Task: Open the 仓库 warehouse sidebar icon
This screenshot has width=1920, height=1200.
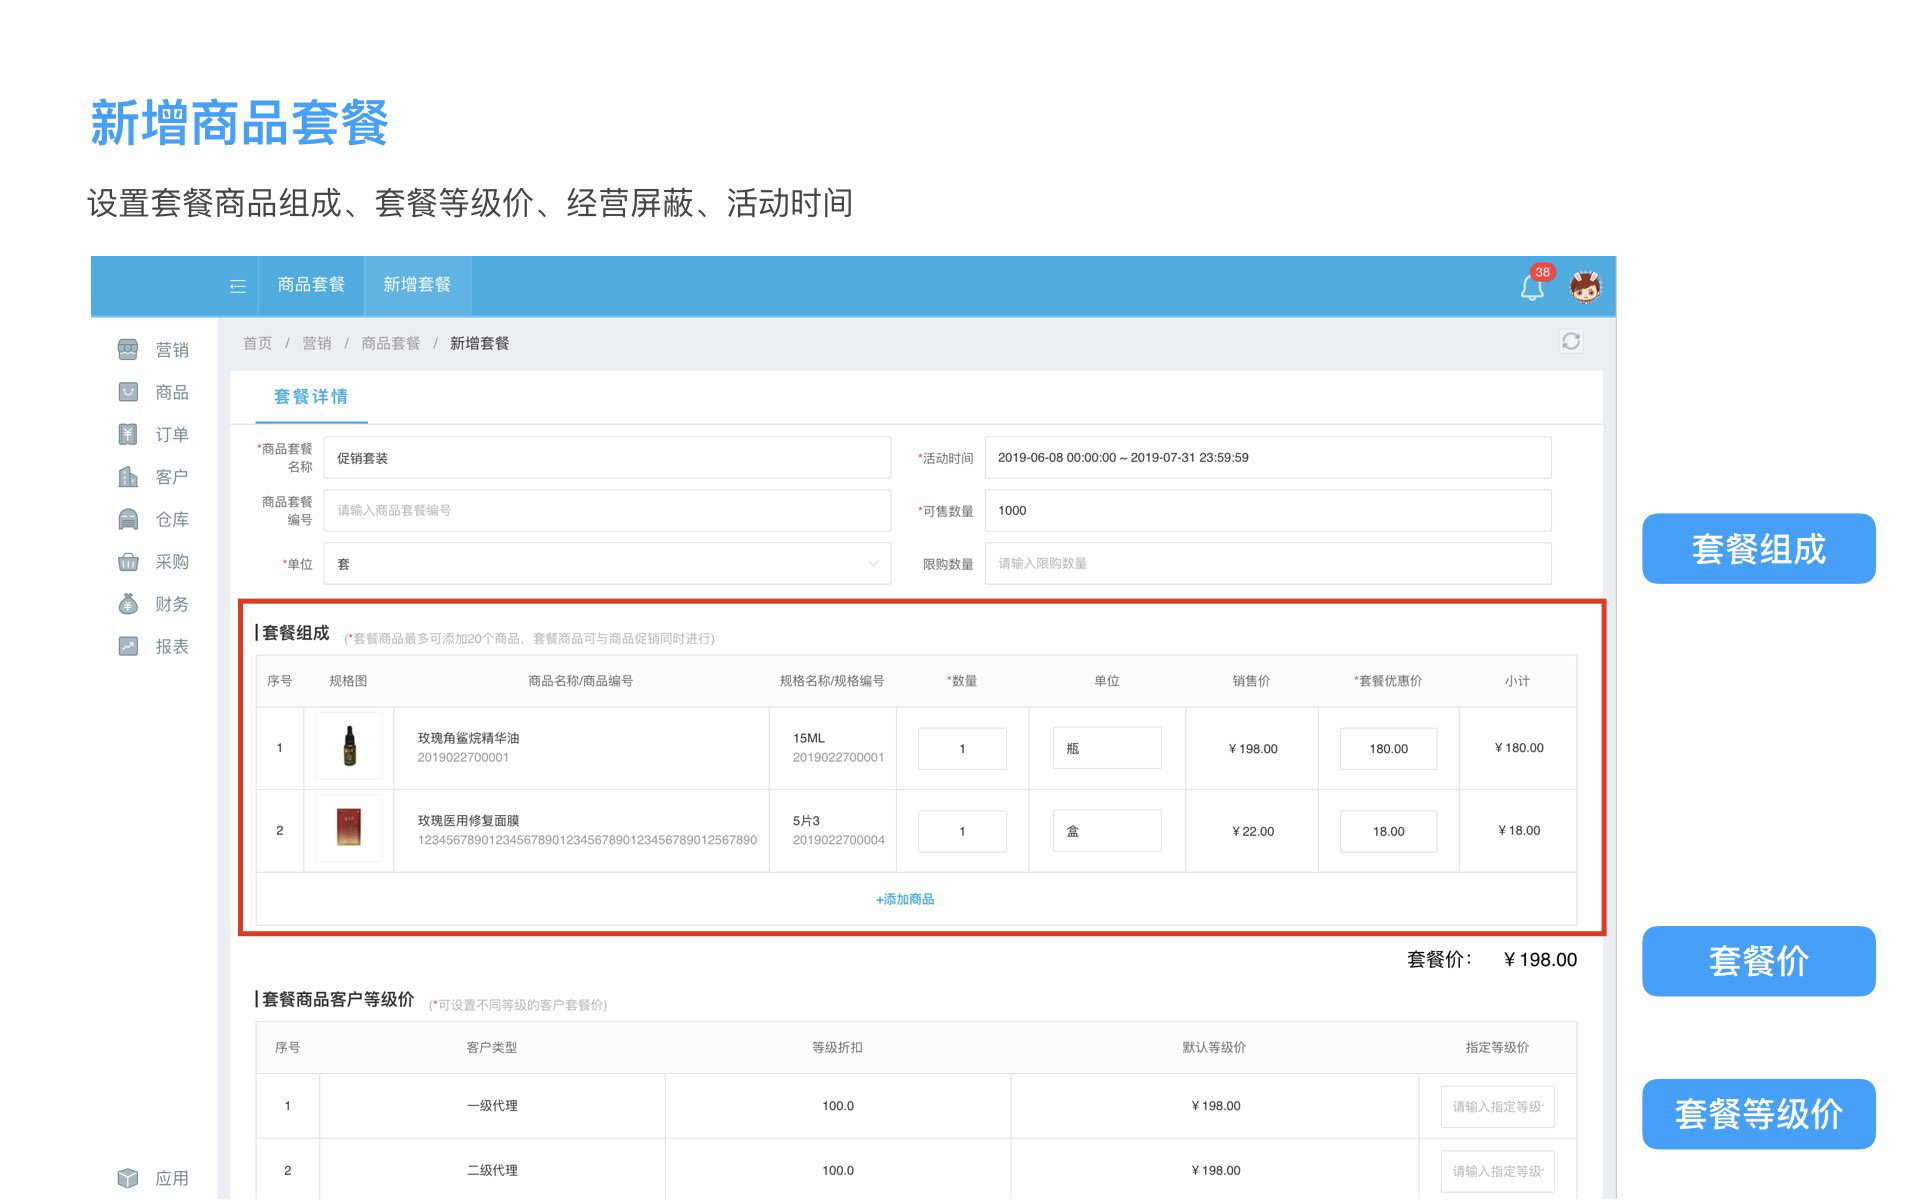Action: [x=128, y=519]
